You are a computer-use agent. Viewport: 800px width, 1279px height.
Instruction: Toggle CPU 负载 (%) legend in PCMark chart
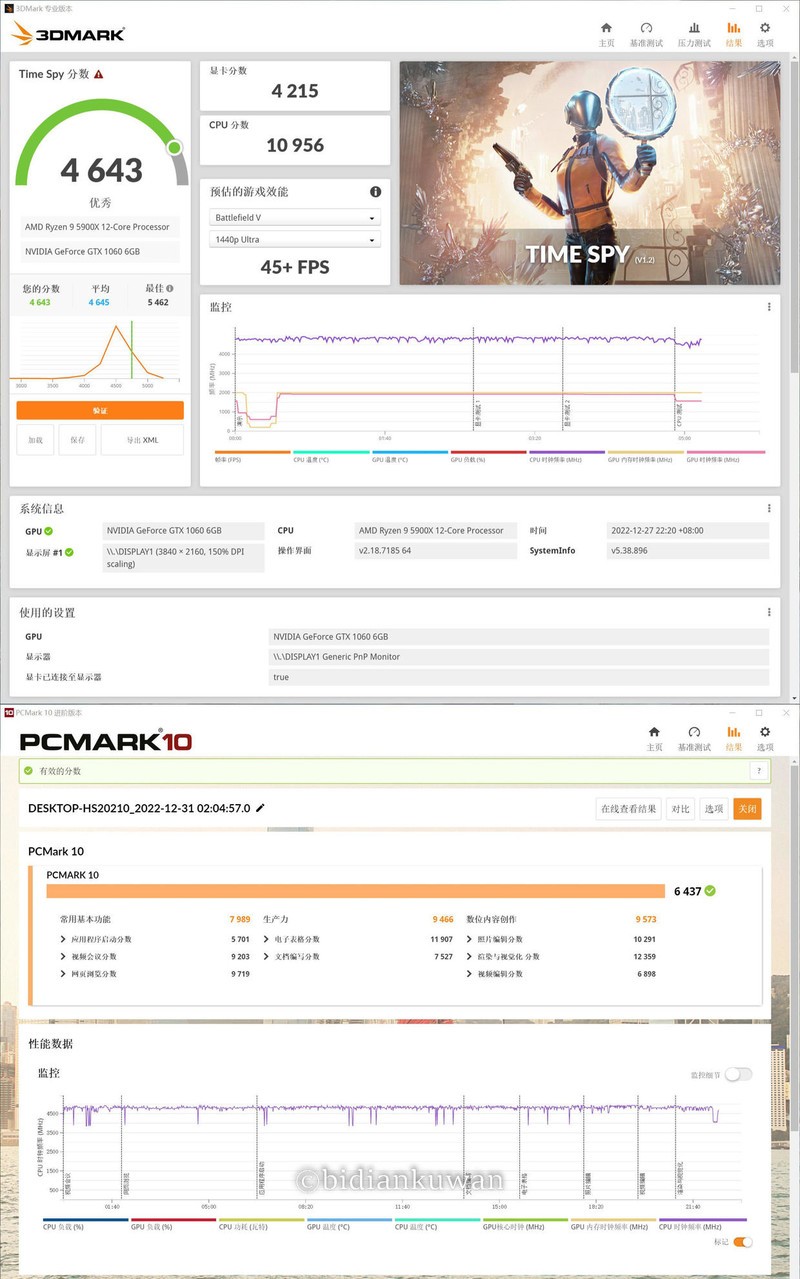coord(85,1223)
